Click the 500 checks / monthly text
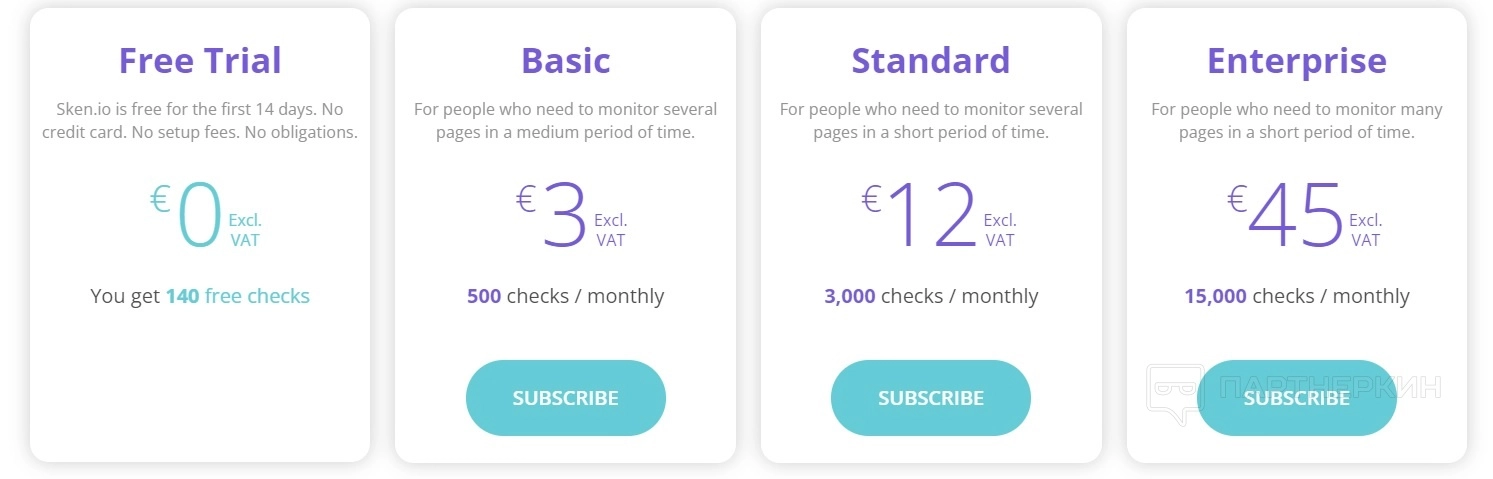1493x479 pixels. tap(565, 296)
